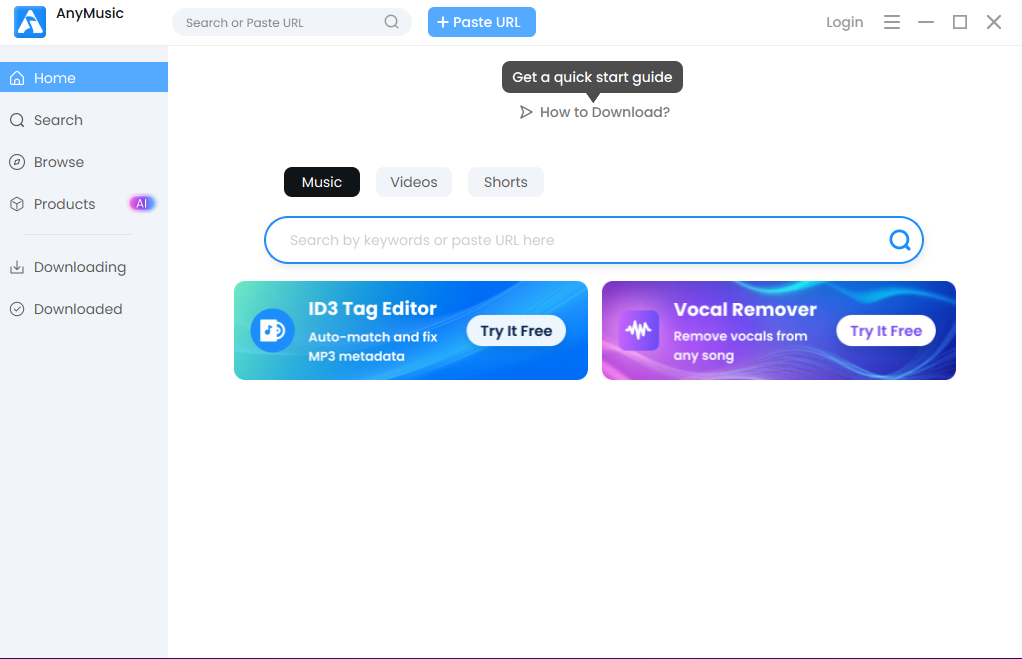This screenshot has width=1022, height=659.
Task: Open Products in the sidebar
Action: pyautogui.click(x=84, y=204)
